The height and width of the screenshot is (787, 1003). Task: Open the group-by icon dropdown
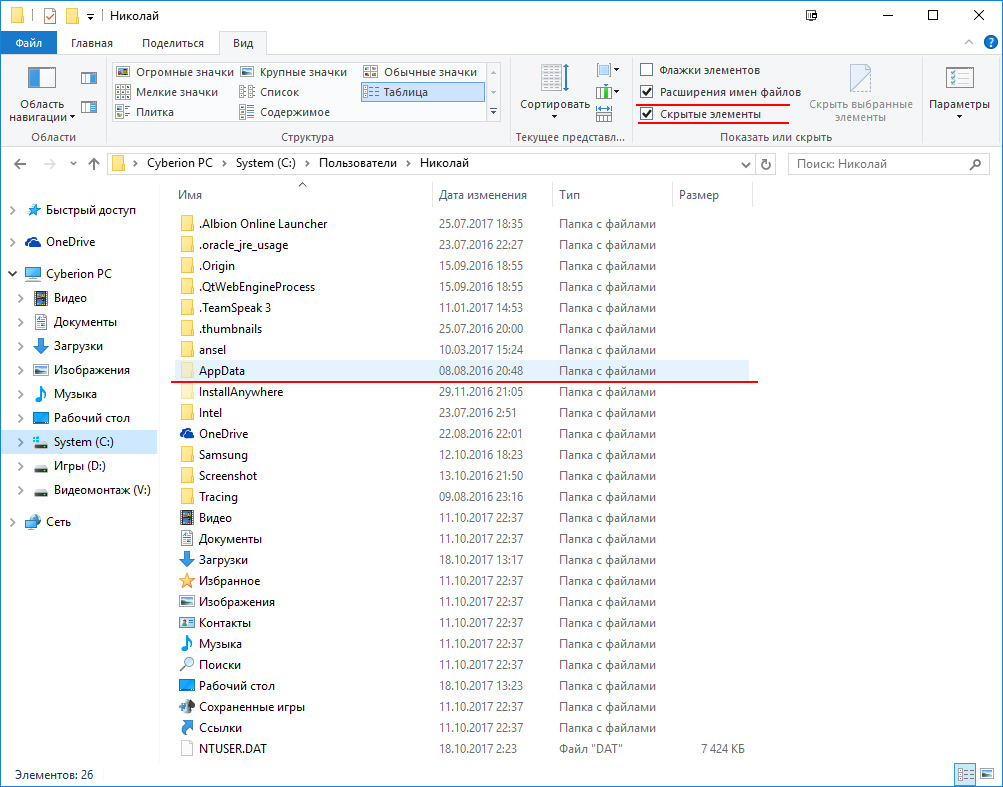[x=608, y=70]
